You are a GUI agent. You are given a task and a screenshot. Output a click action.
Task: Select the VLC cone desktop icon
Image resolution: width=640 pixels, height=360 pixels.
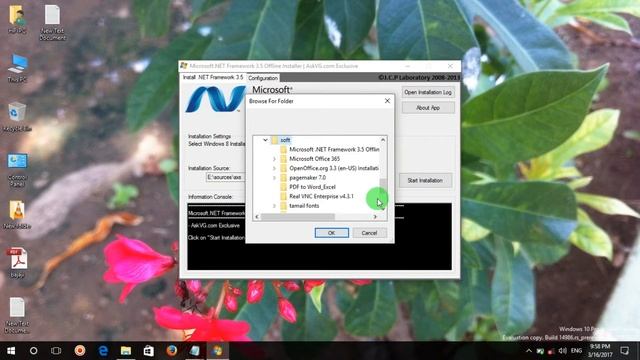[17, 214]
